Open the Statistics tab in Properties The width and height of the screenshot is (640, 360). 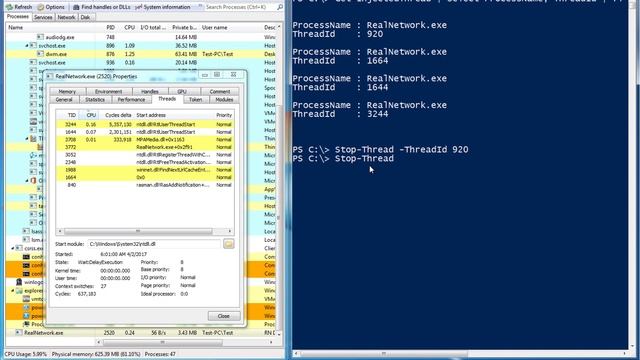95,100
